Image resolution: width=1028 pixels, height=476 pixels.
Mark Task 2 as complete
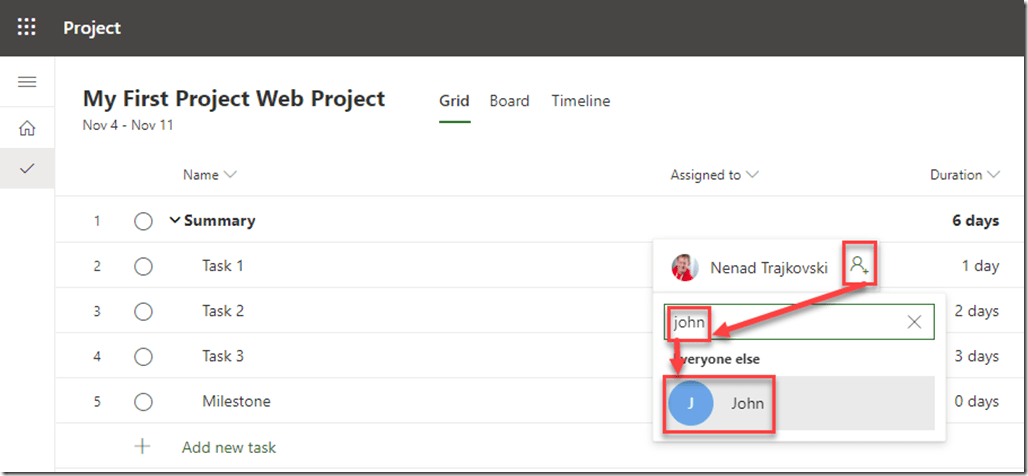pos(143,311)
